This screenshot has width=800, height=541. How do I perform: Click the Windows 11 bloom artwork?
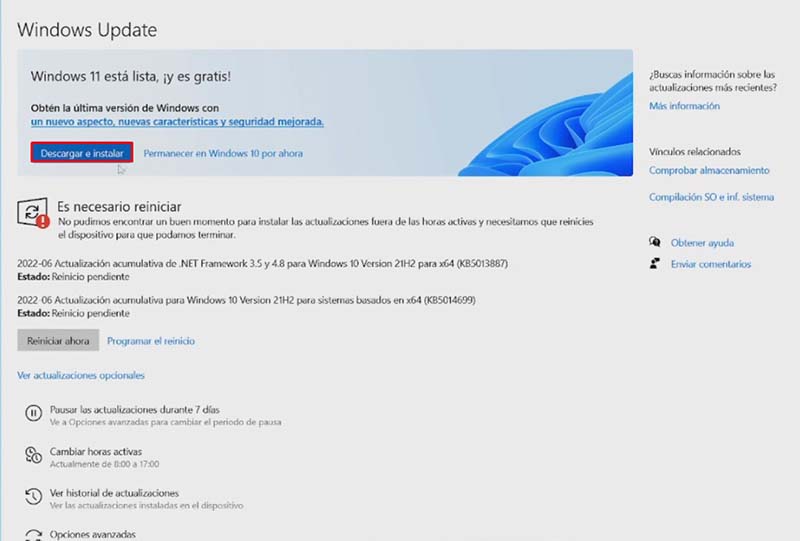click(x=546, y=125)
